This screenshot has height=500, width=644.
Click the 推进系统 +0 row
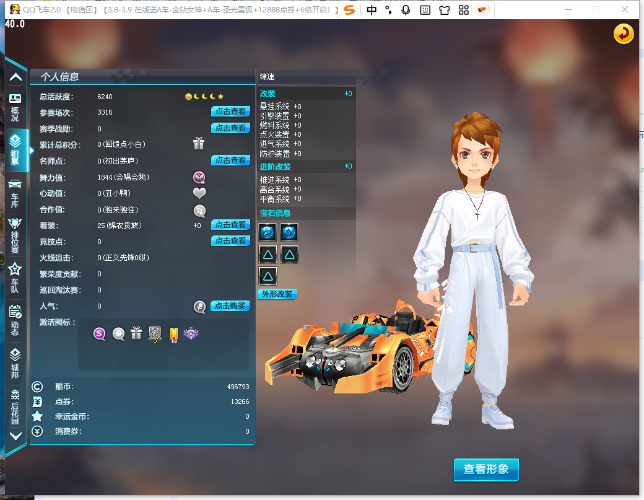pos(281,180)
